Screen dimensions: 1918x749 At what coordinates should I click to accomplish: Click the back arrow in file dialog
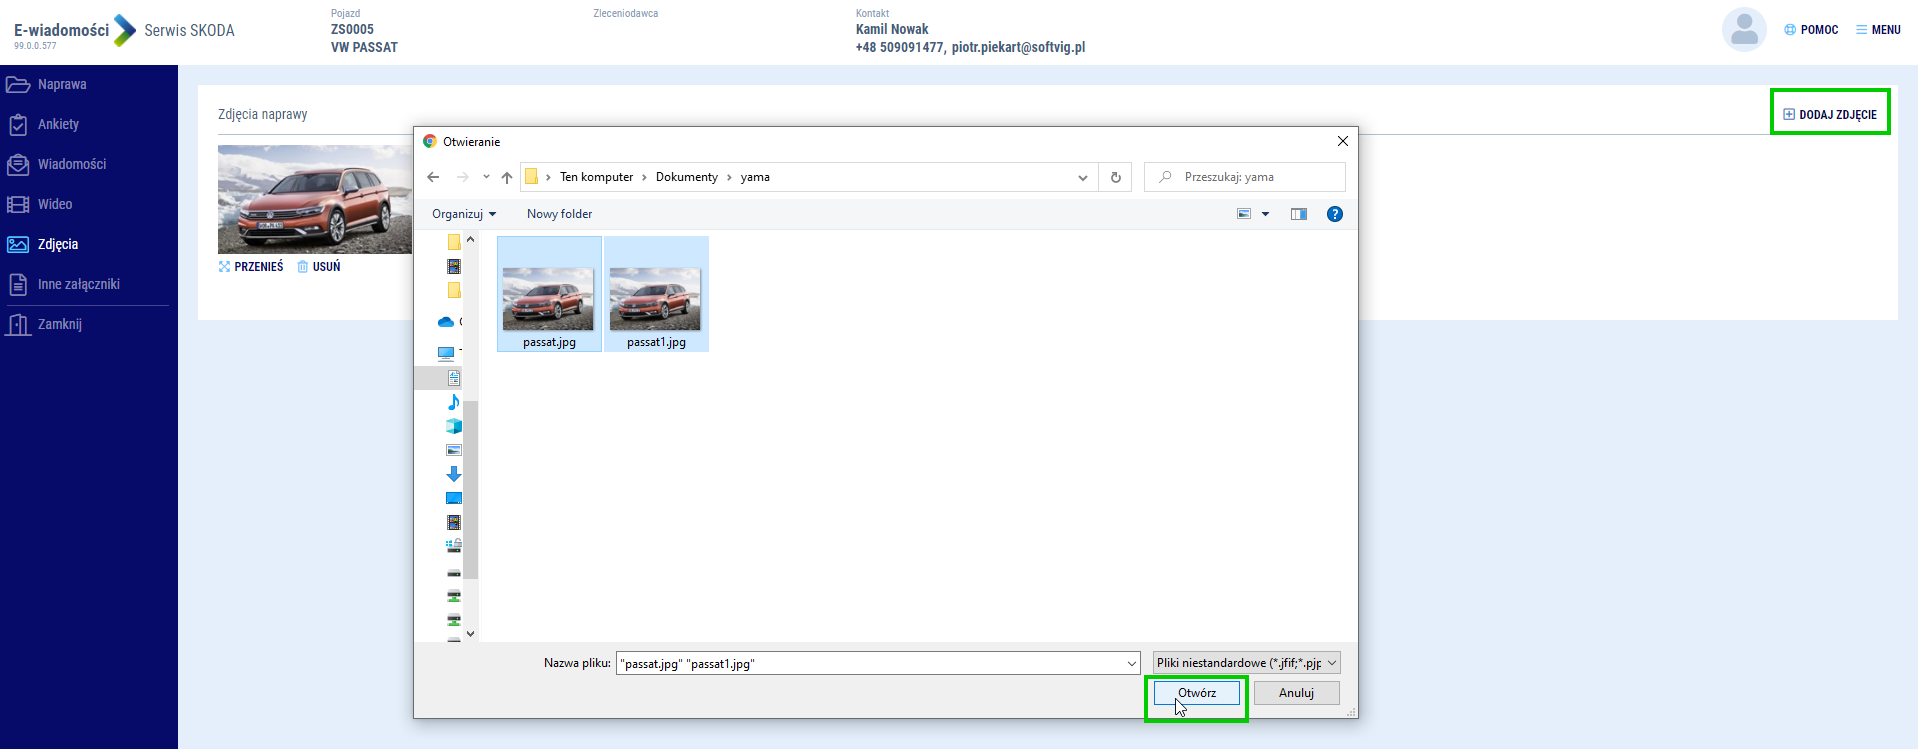[x=433, y=177]
